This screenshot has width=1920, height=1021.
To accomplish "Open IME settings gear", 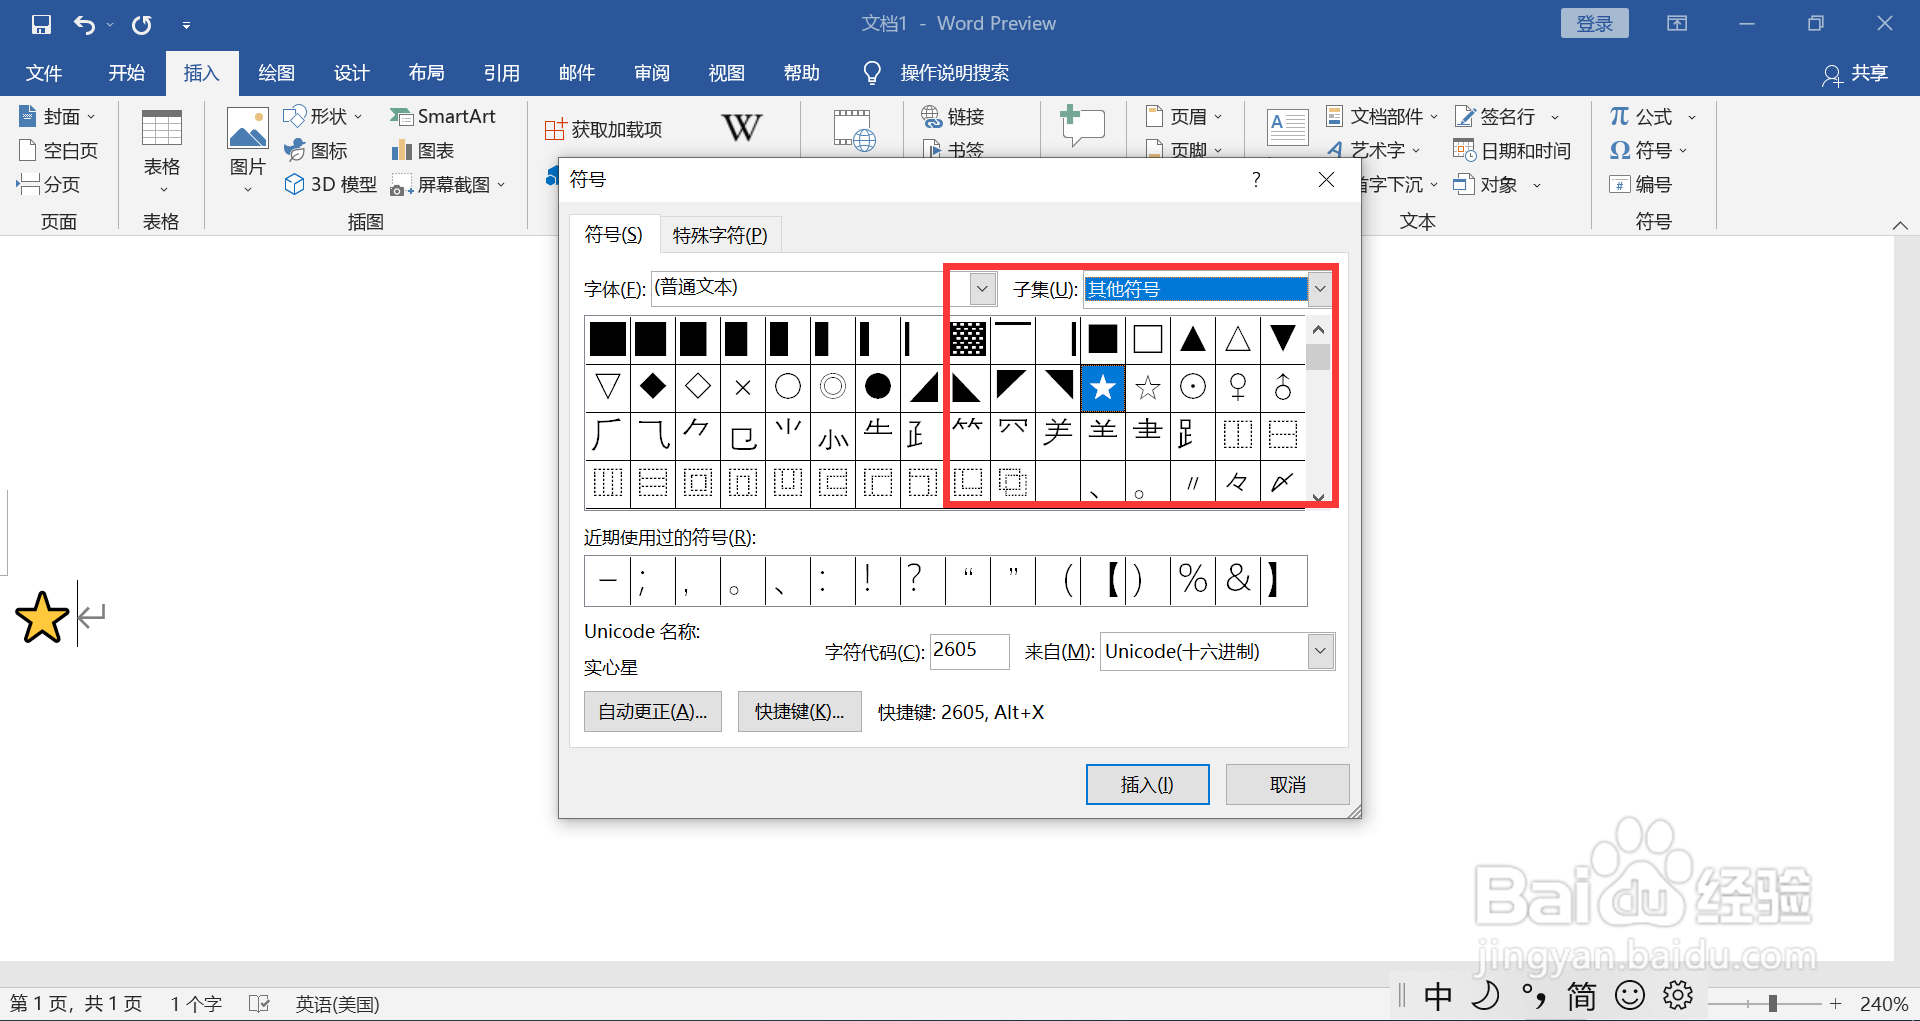I will click(1678, 996).
